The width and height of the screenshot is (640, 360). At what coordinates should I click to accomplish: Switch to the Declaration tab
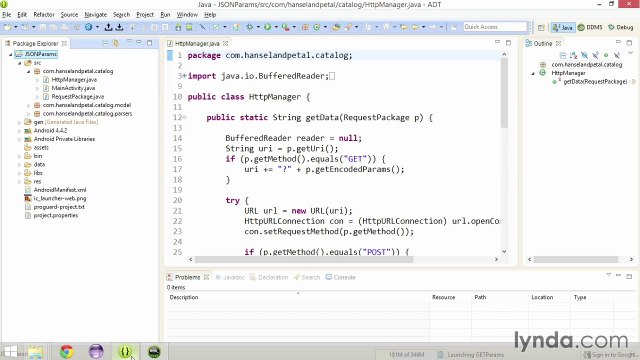269,277
